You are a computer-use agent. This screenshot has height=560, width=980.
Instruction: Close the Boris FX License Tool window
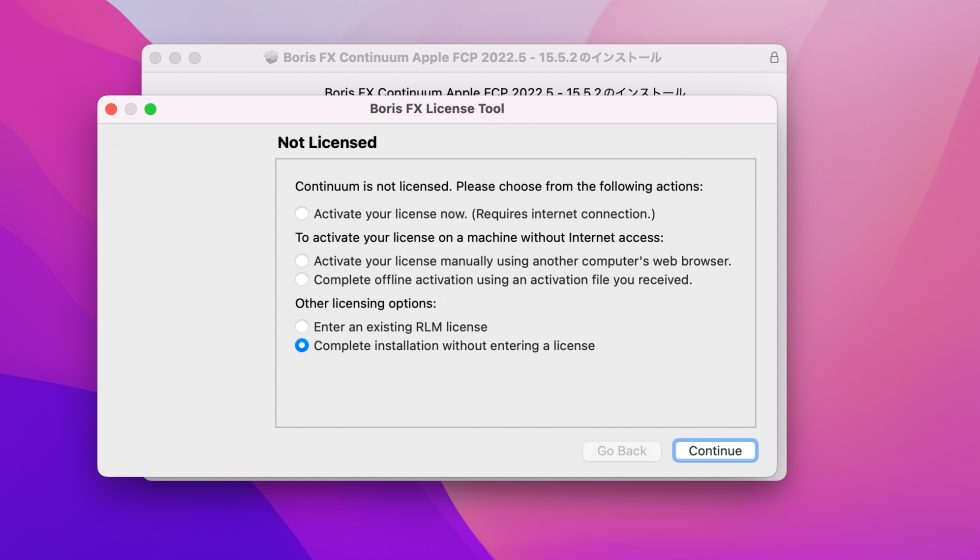[x=111, y=109]
